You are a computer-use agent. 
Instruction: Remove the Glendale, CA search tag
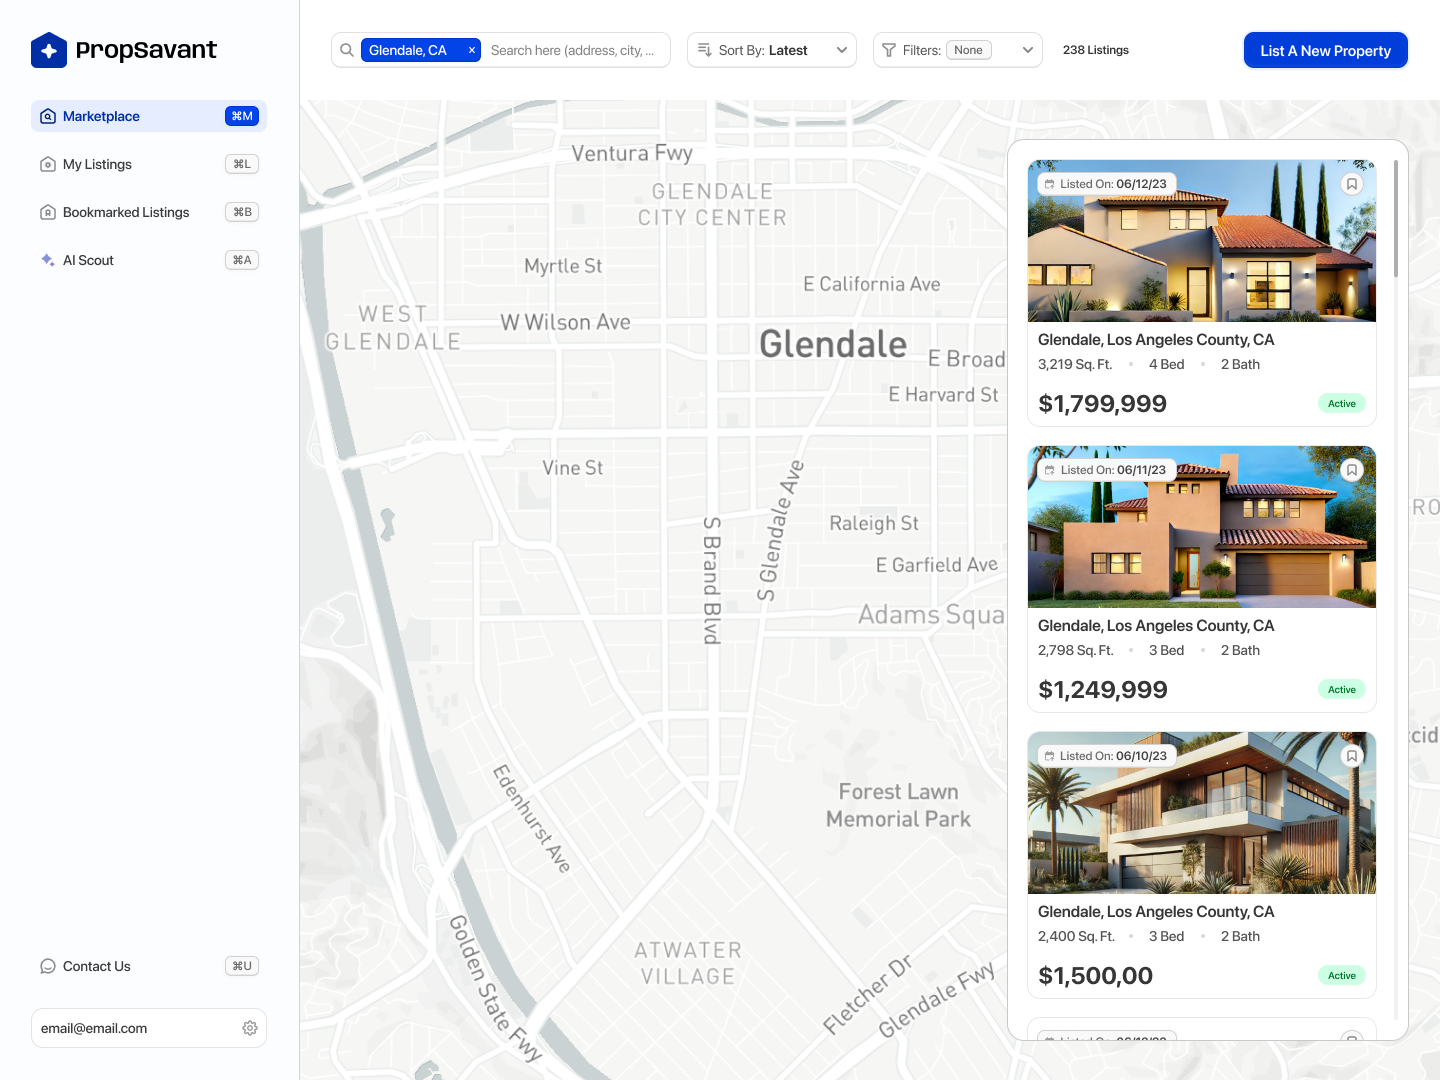471,49
